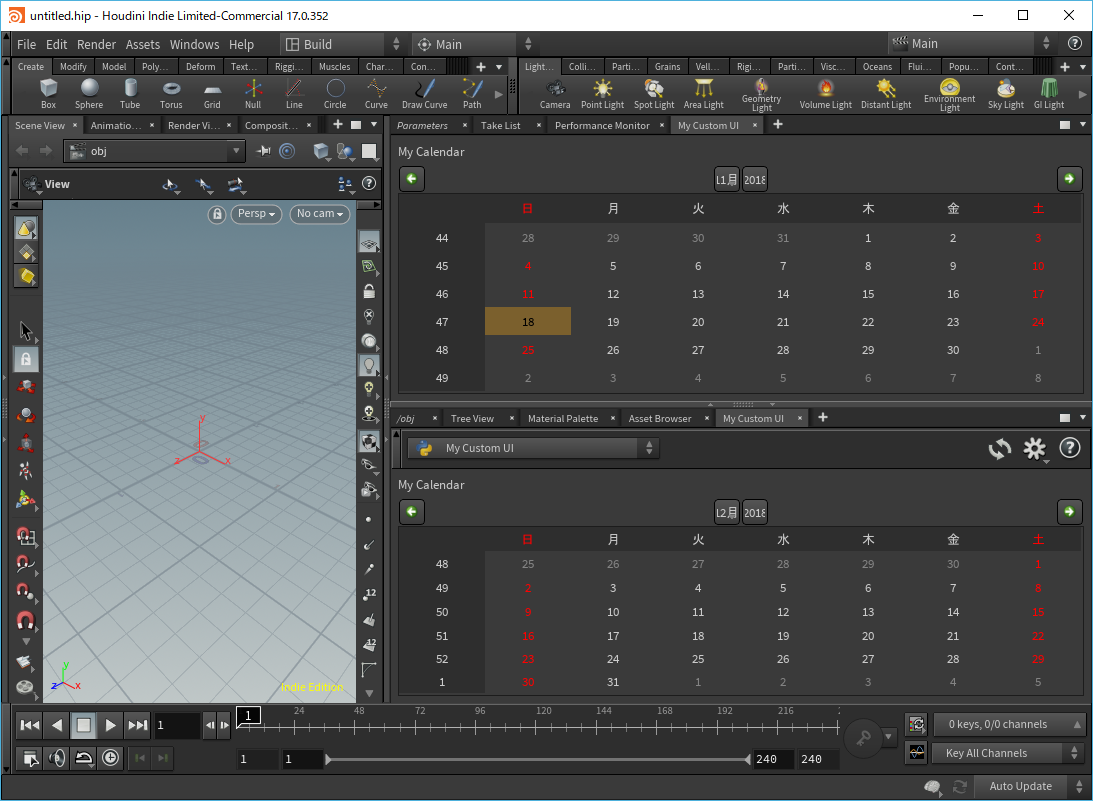Click the reload icon in lower Custom UI pane
The width and height of the screenshot is (1093, 801).
tap(1000, 449)
